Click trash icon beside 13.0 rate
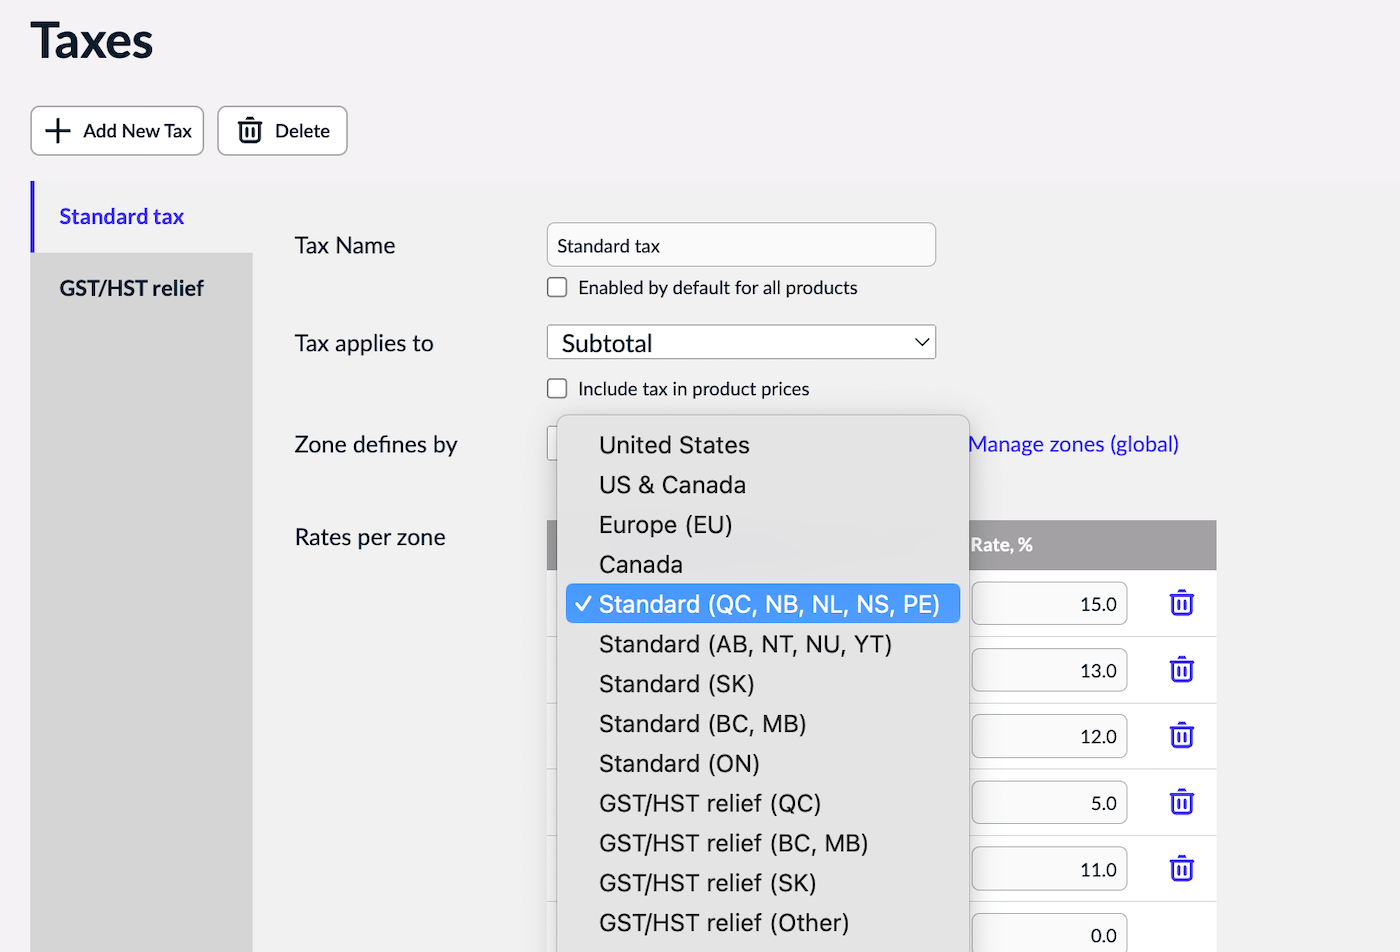Viewport: 1400px width, 952px height. pos(1181,670)
